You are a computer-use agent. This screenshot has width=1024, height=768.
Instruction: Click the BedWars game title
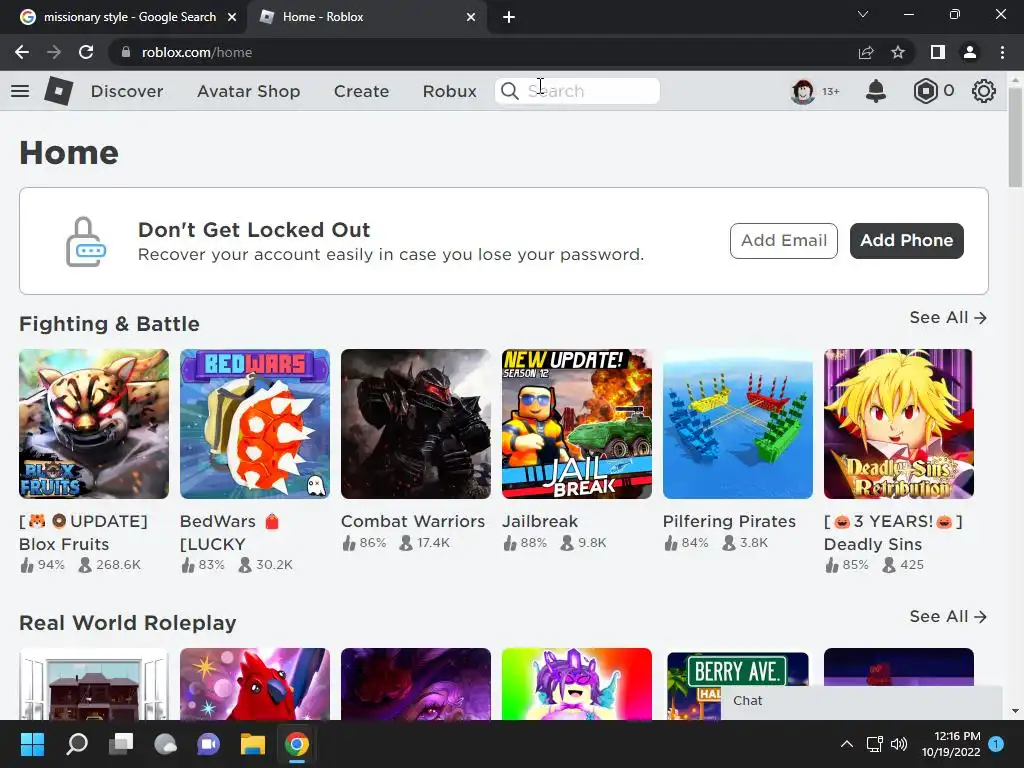[229, 532]
